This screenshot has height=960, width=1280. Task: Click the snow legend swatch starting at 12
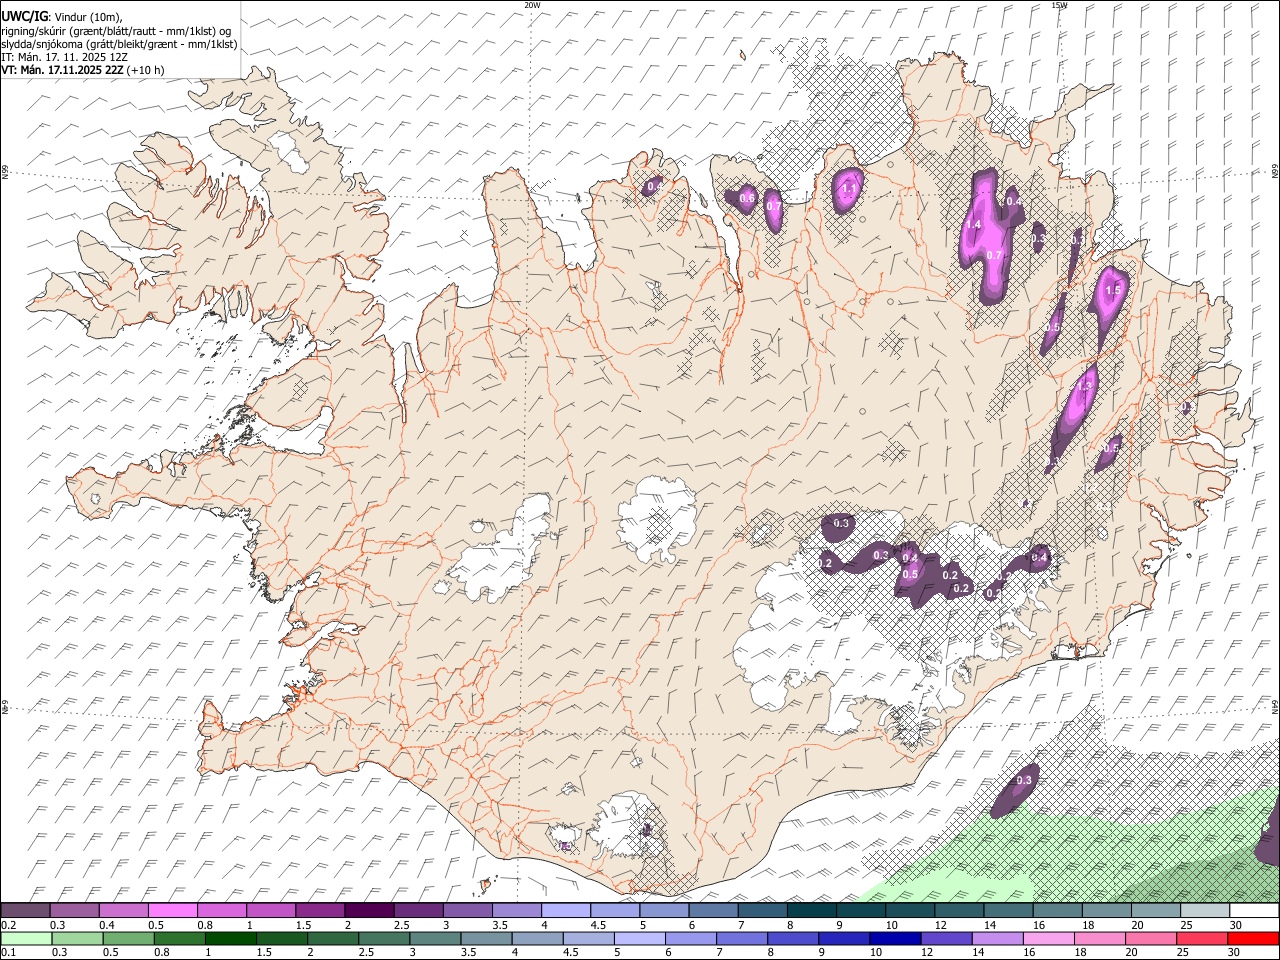coord(960,910)
